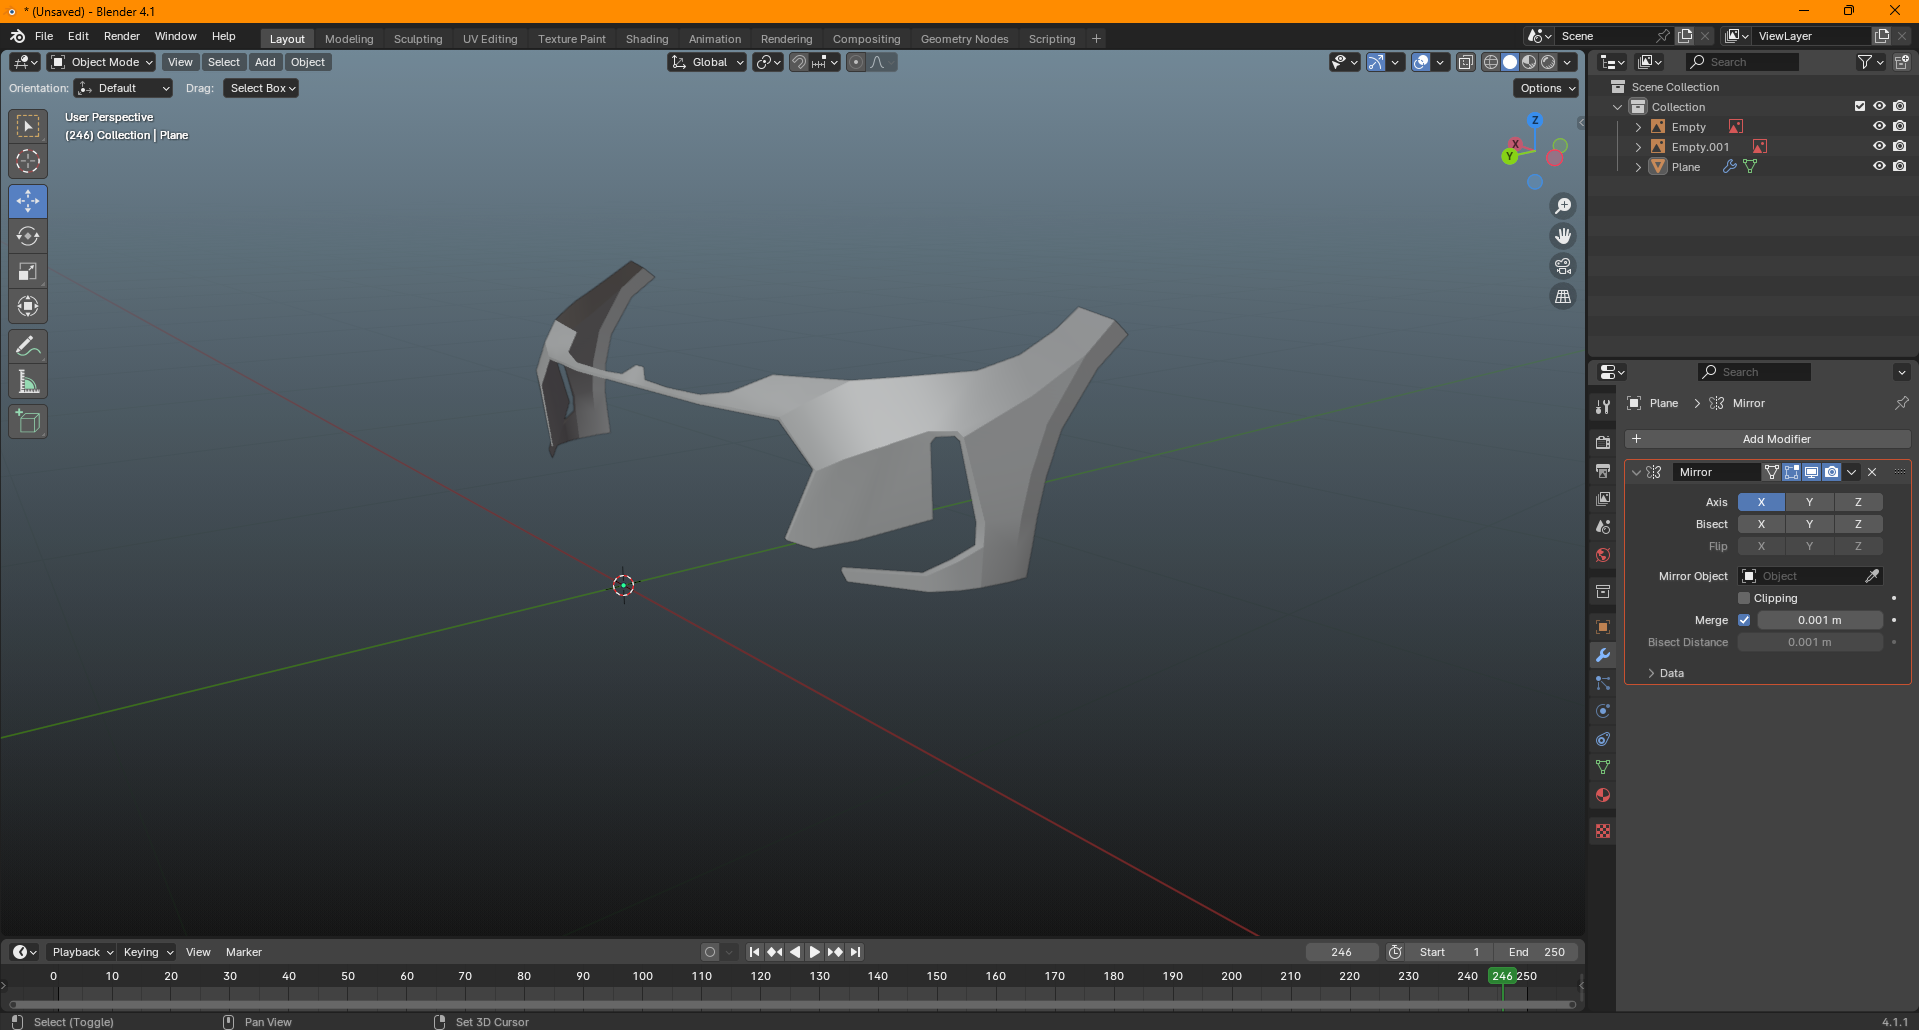Viewport: 1919px width, 1030px height.
Task: Click the current frame 246 field
Action: pos(1342,952)
